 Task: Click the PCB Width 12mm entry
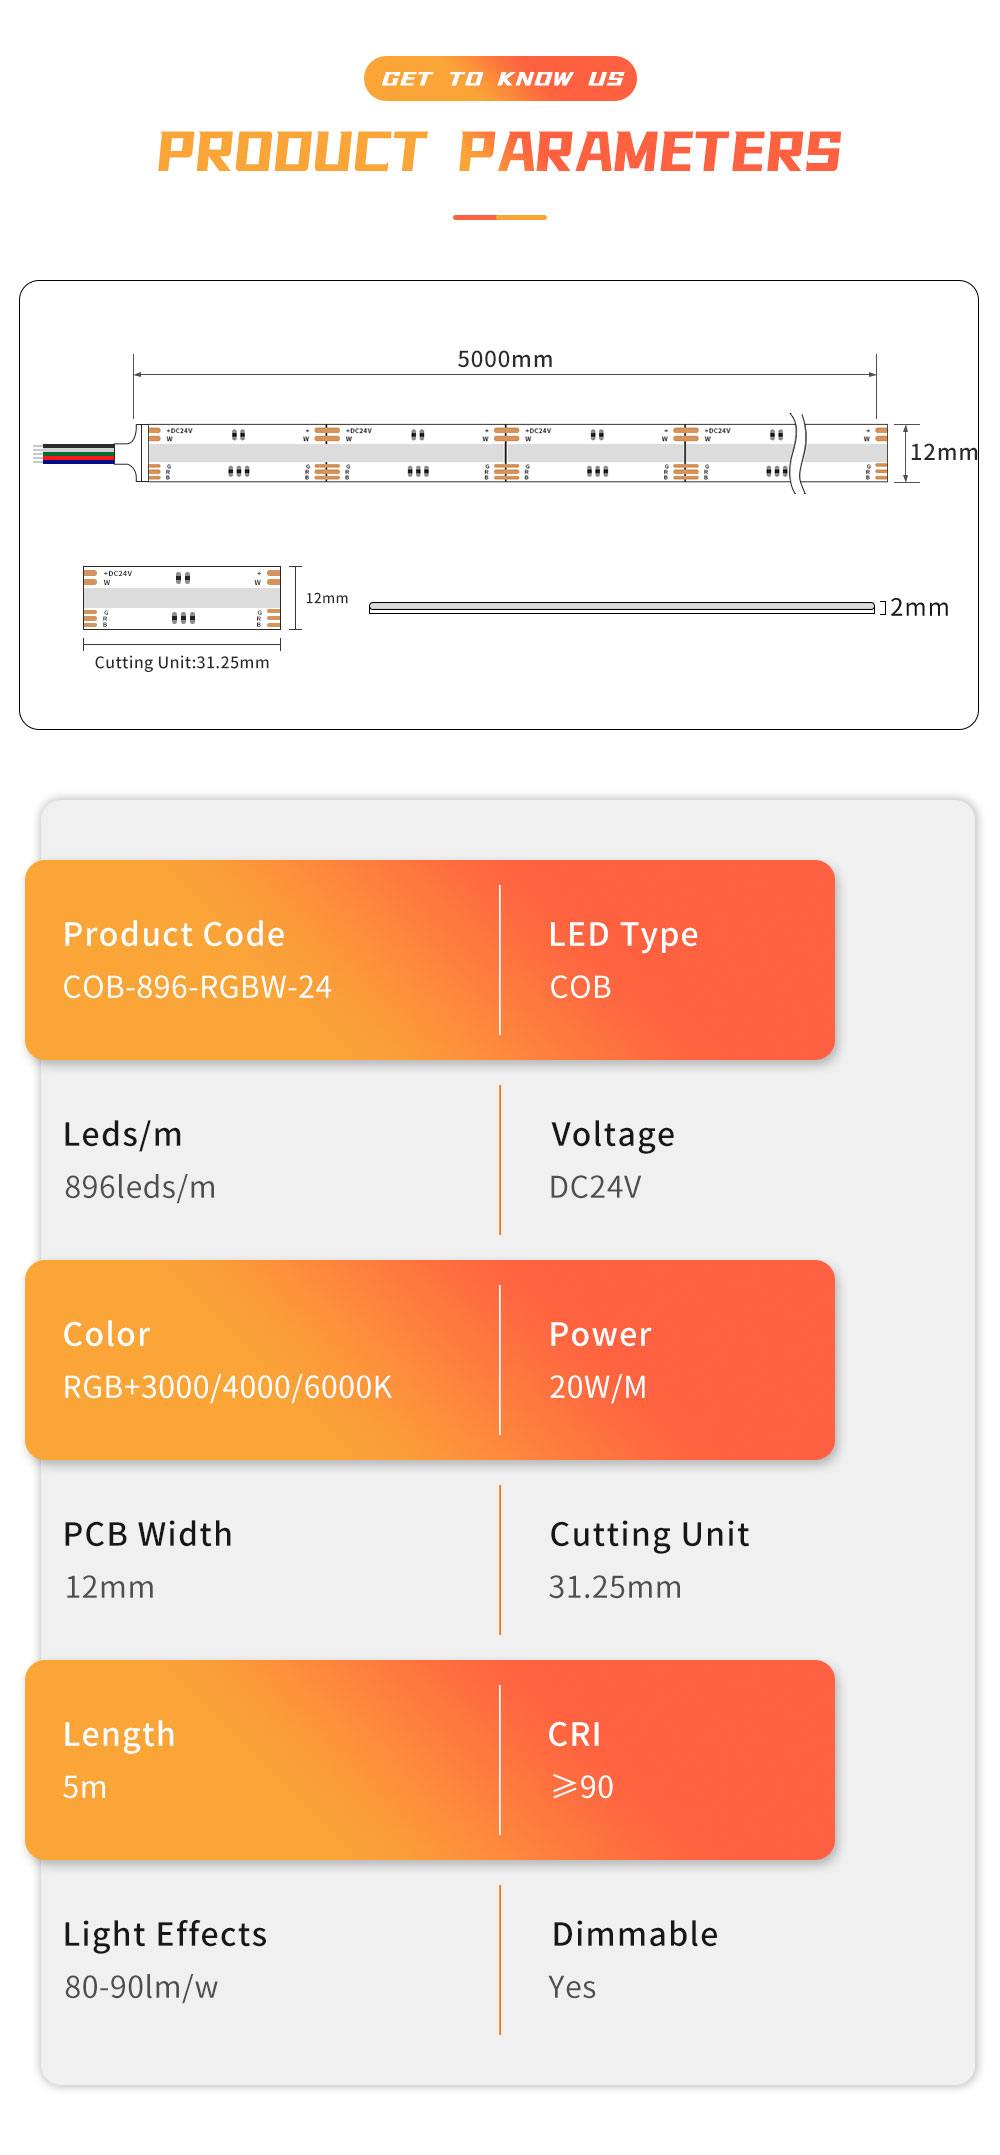[x=148, y=1560]
